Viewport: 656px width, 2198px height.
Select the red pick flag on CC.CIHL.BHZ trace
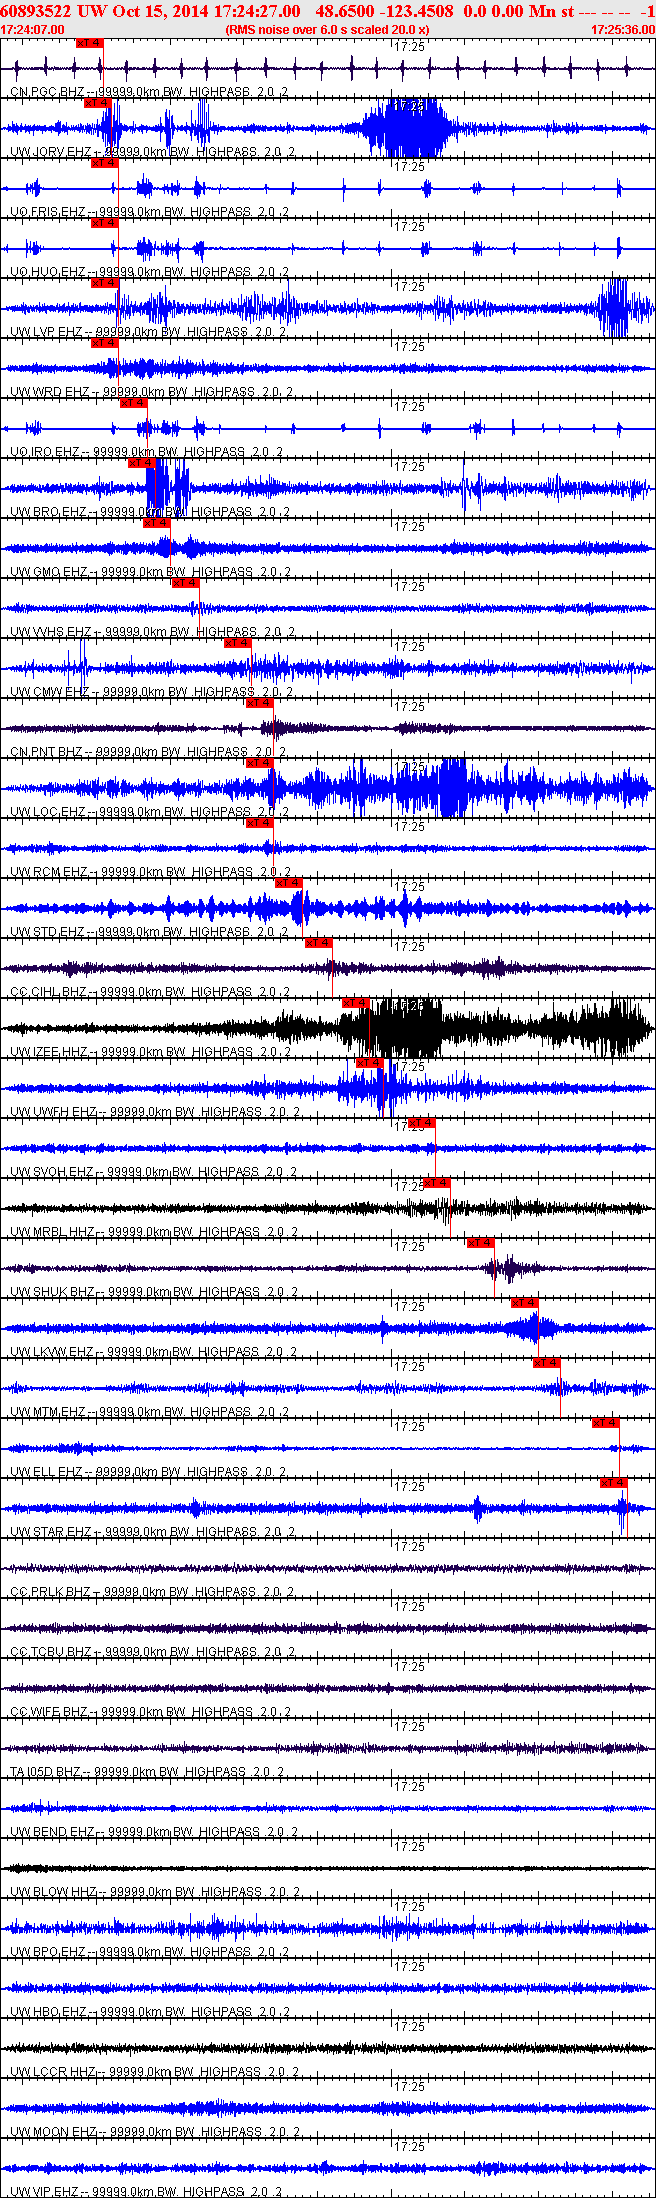click(x=318, y=943)
